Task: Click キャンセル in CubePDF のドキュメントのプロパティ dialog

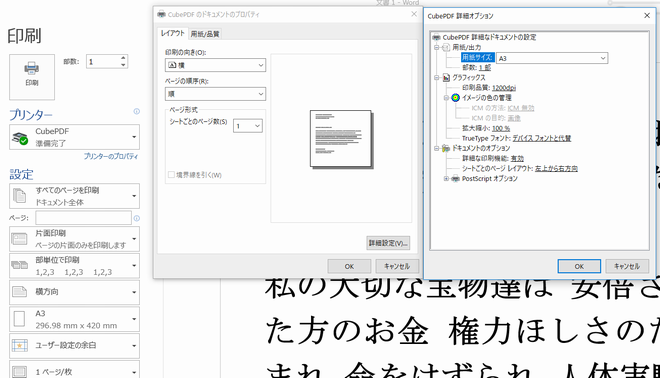Action: [x=397, y=266]
